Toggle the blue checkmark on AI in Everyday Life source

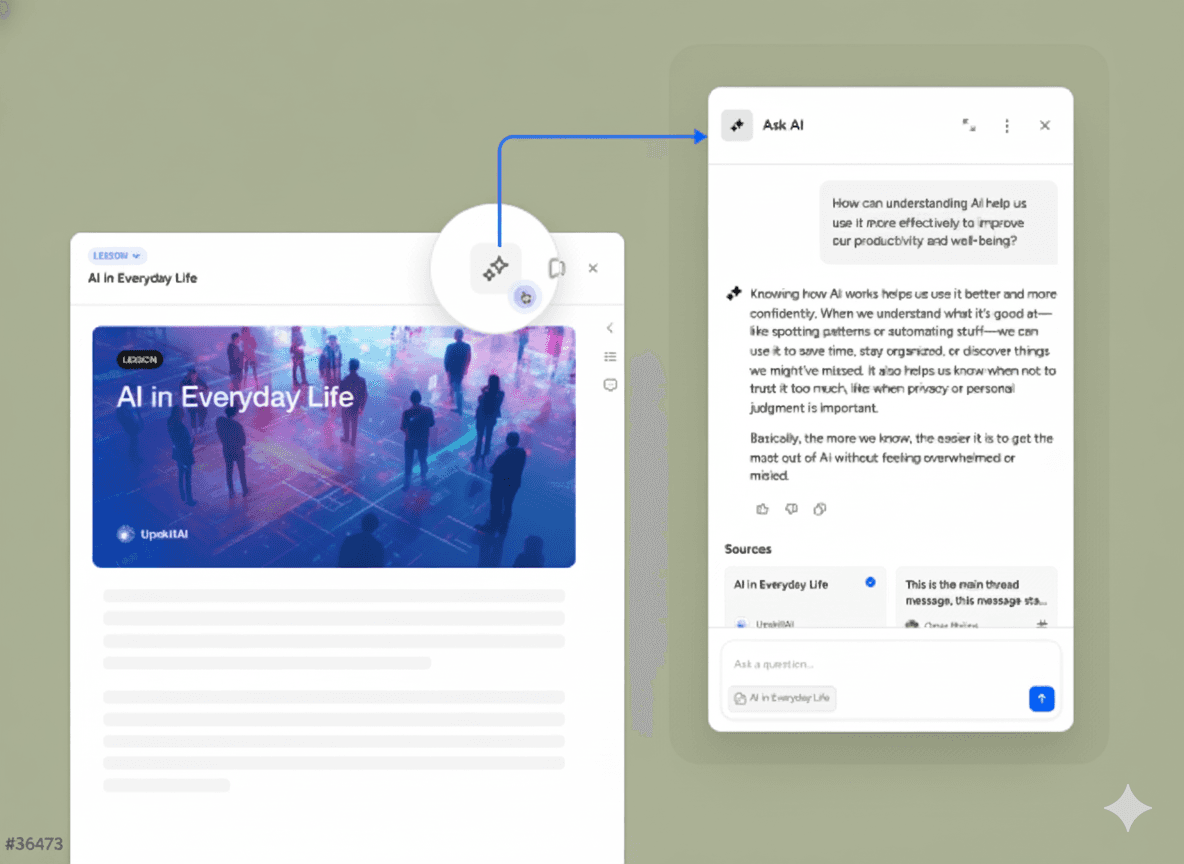pyautogui.click(x=870, y=582)
